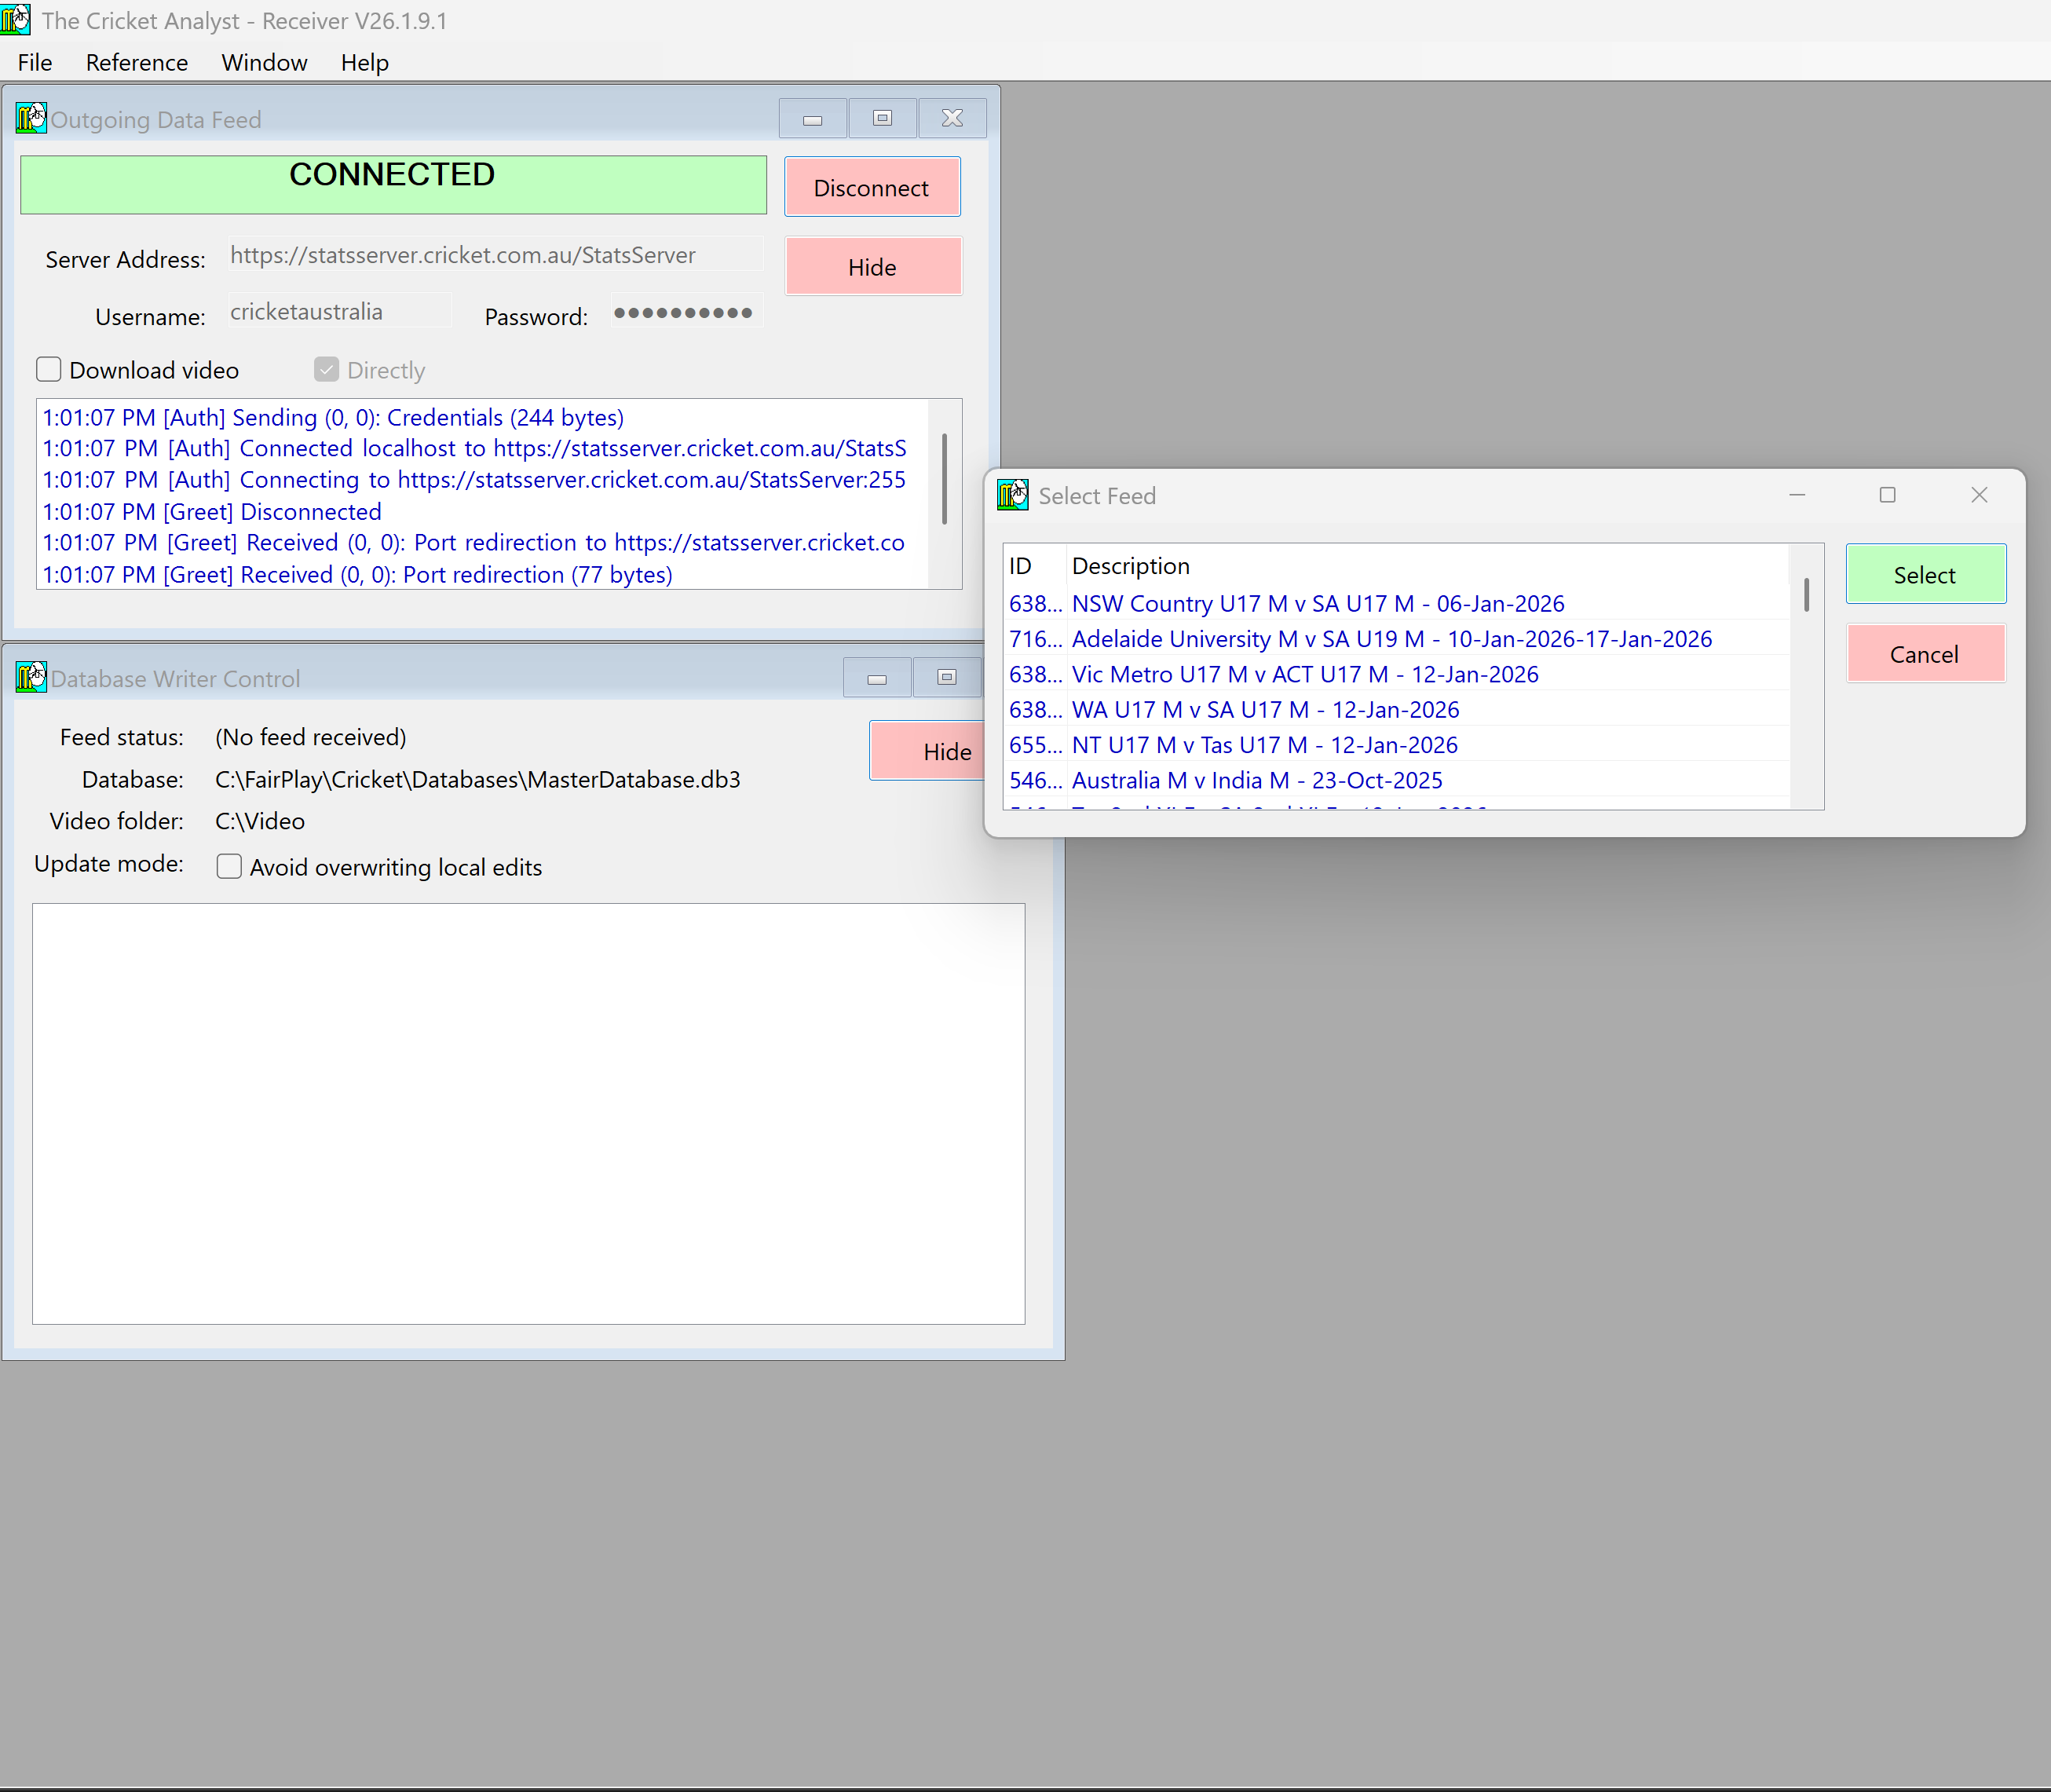Click log line 'Port redirection (77 bytes)'
Viewport: 2051px width, 1792px height.
[x=357, y=574]
